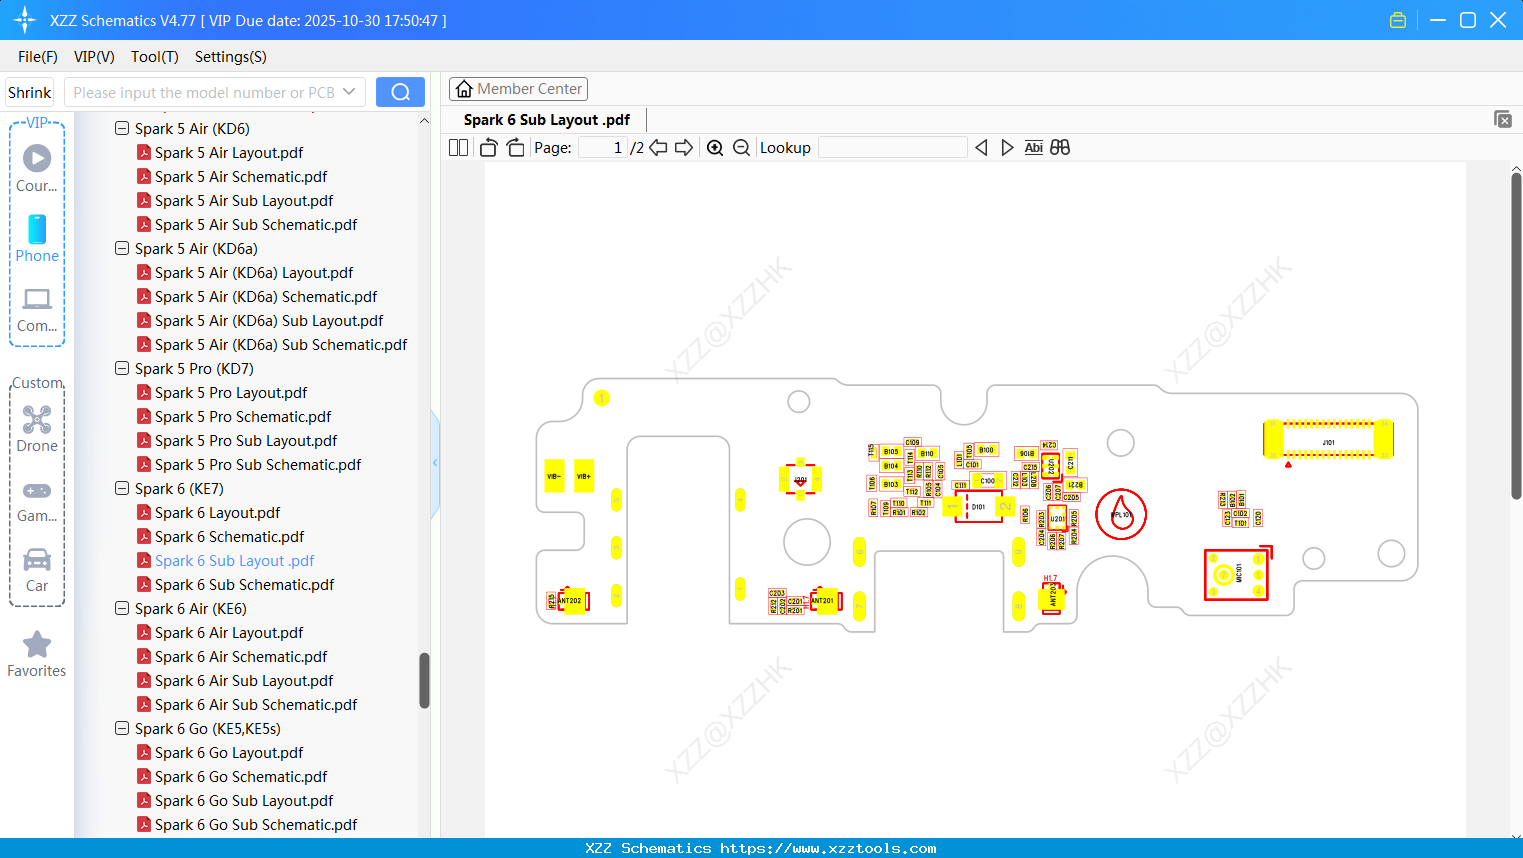Rotate the layout page clockwise

pos(514,146)
